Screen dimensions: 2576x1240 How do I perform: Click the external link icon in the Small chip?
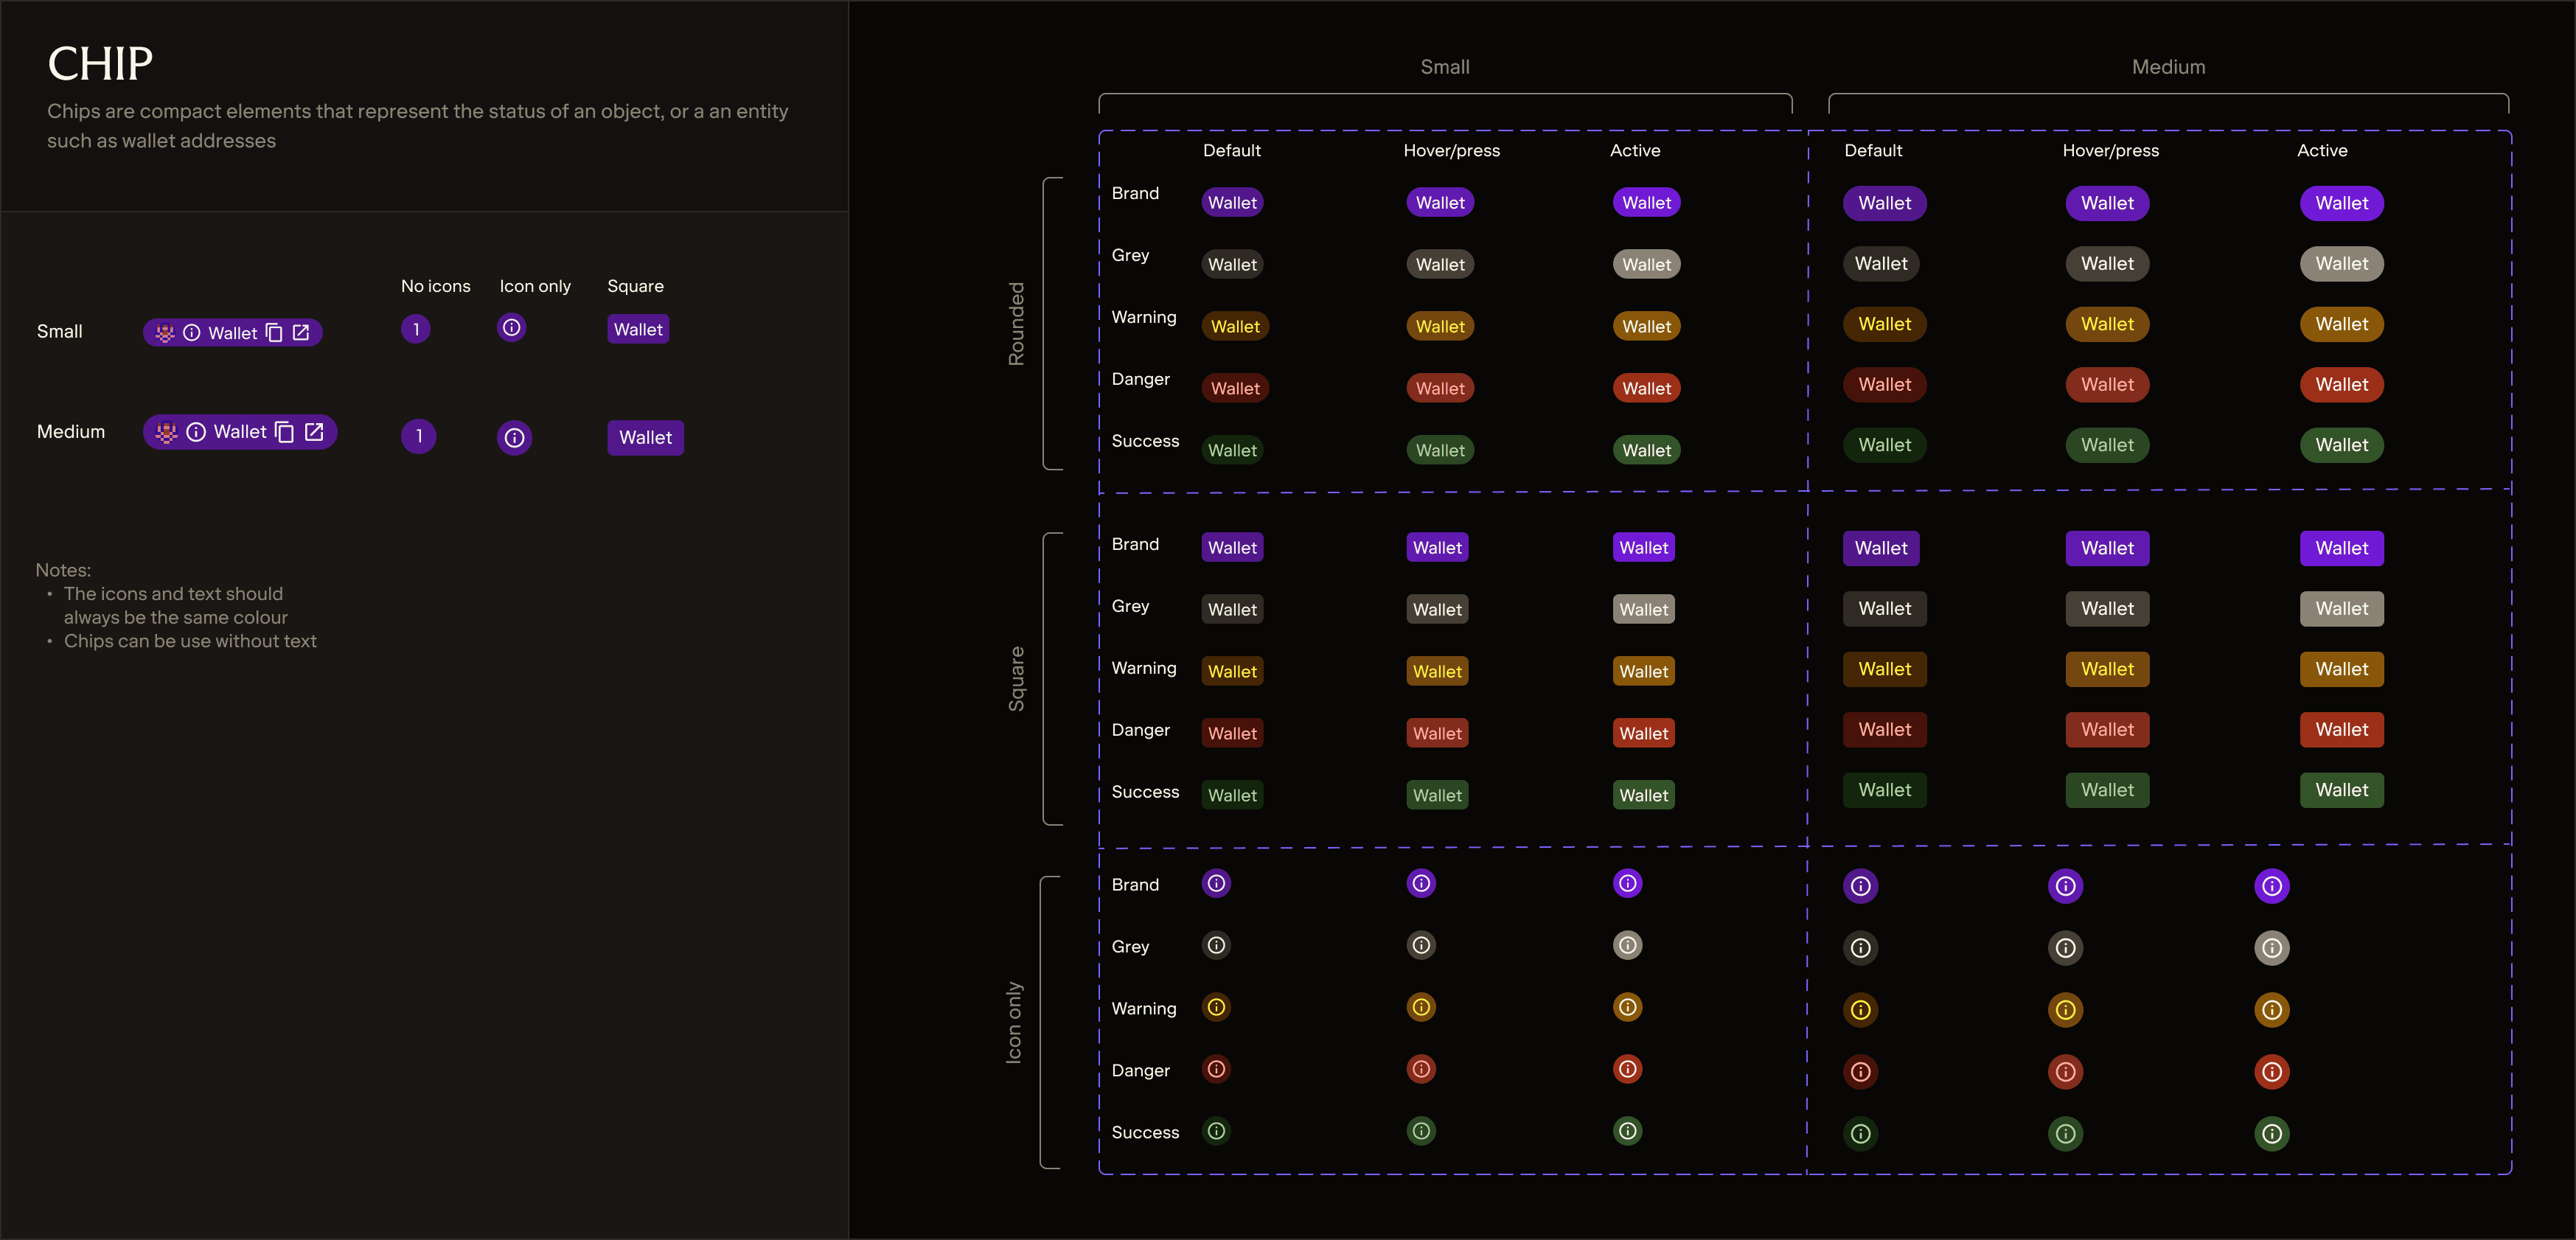tap(301, 332)
